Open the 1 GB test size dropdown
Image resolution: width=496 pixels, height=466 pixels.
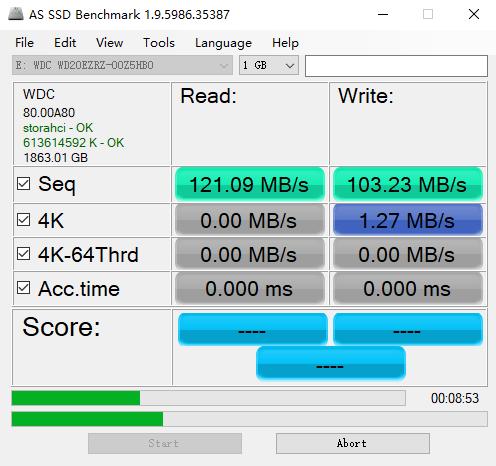[x=269, y=65]
